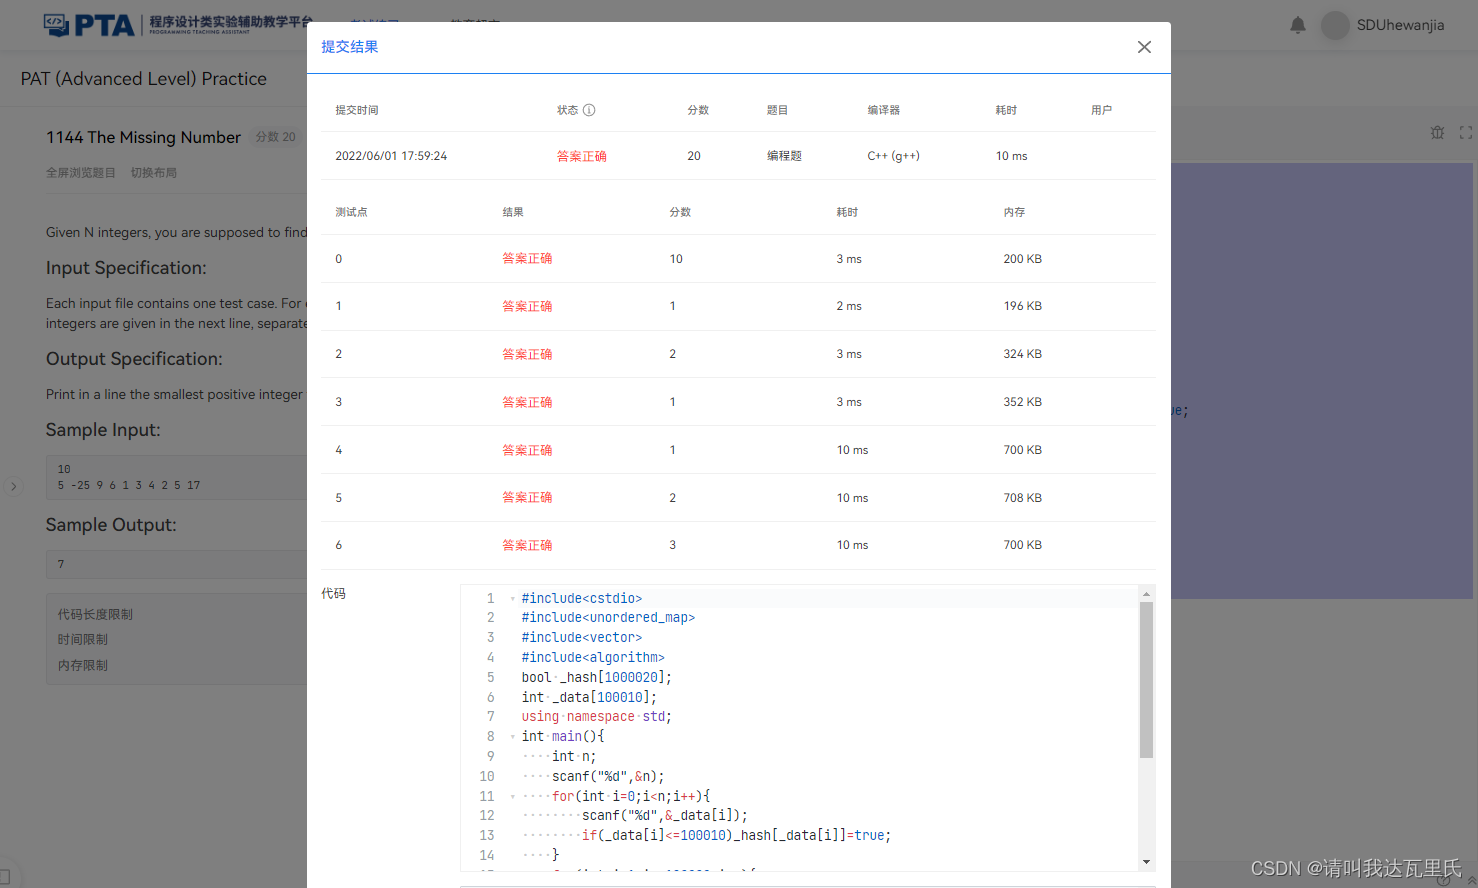Click the code viewer scrollbar thumb
The image size is (1478, 888).
pyautogui.click(x=1146, y=680)
